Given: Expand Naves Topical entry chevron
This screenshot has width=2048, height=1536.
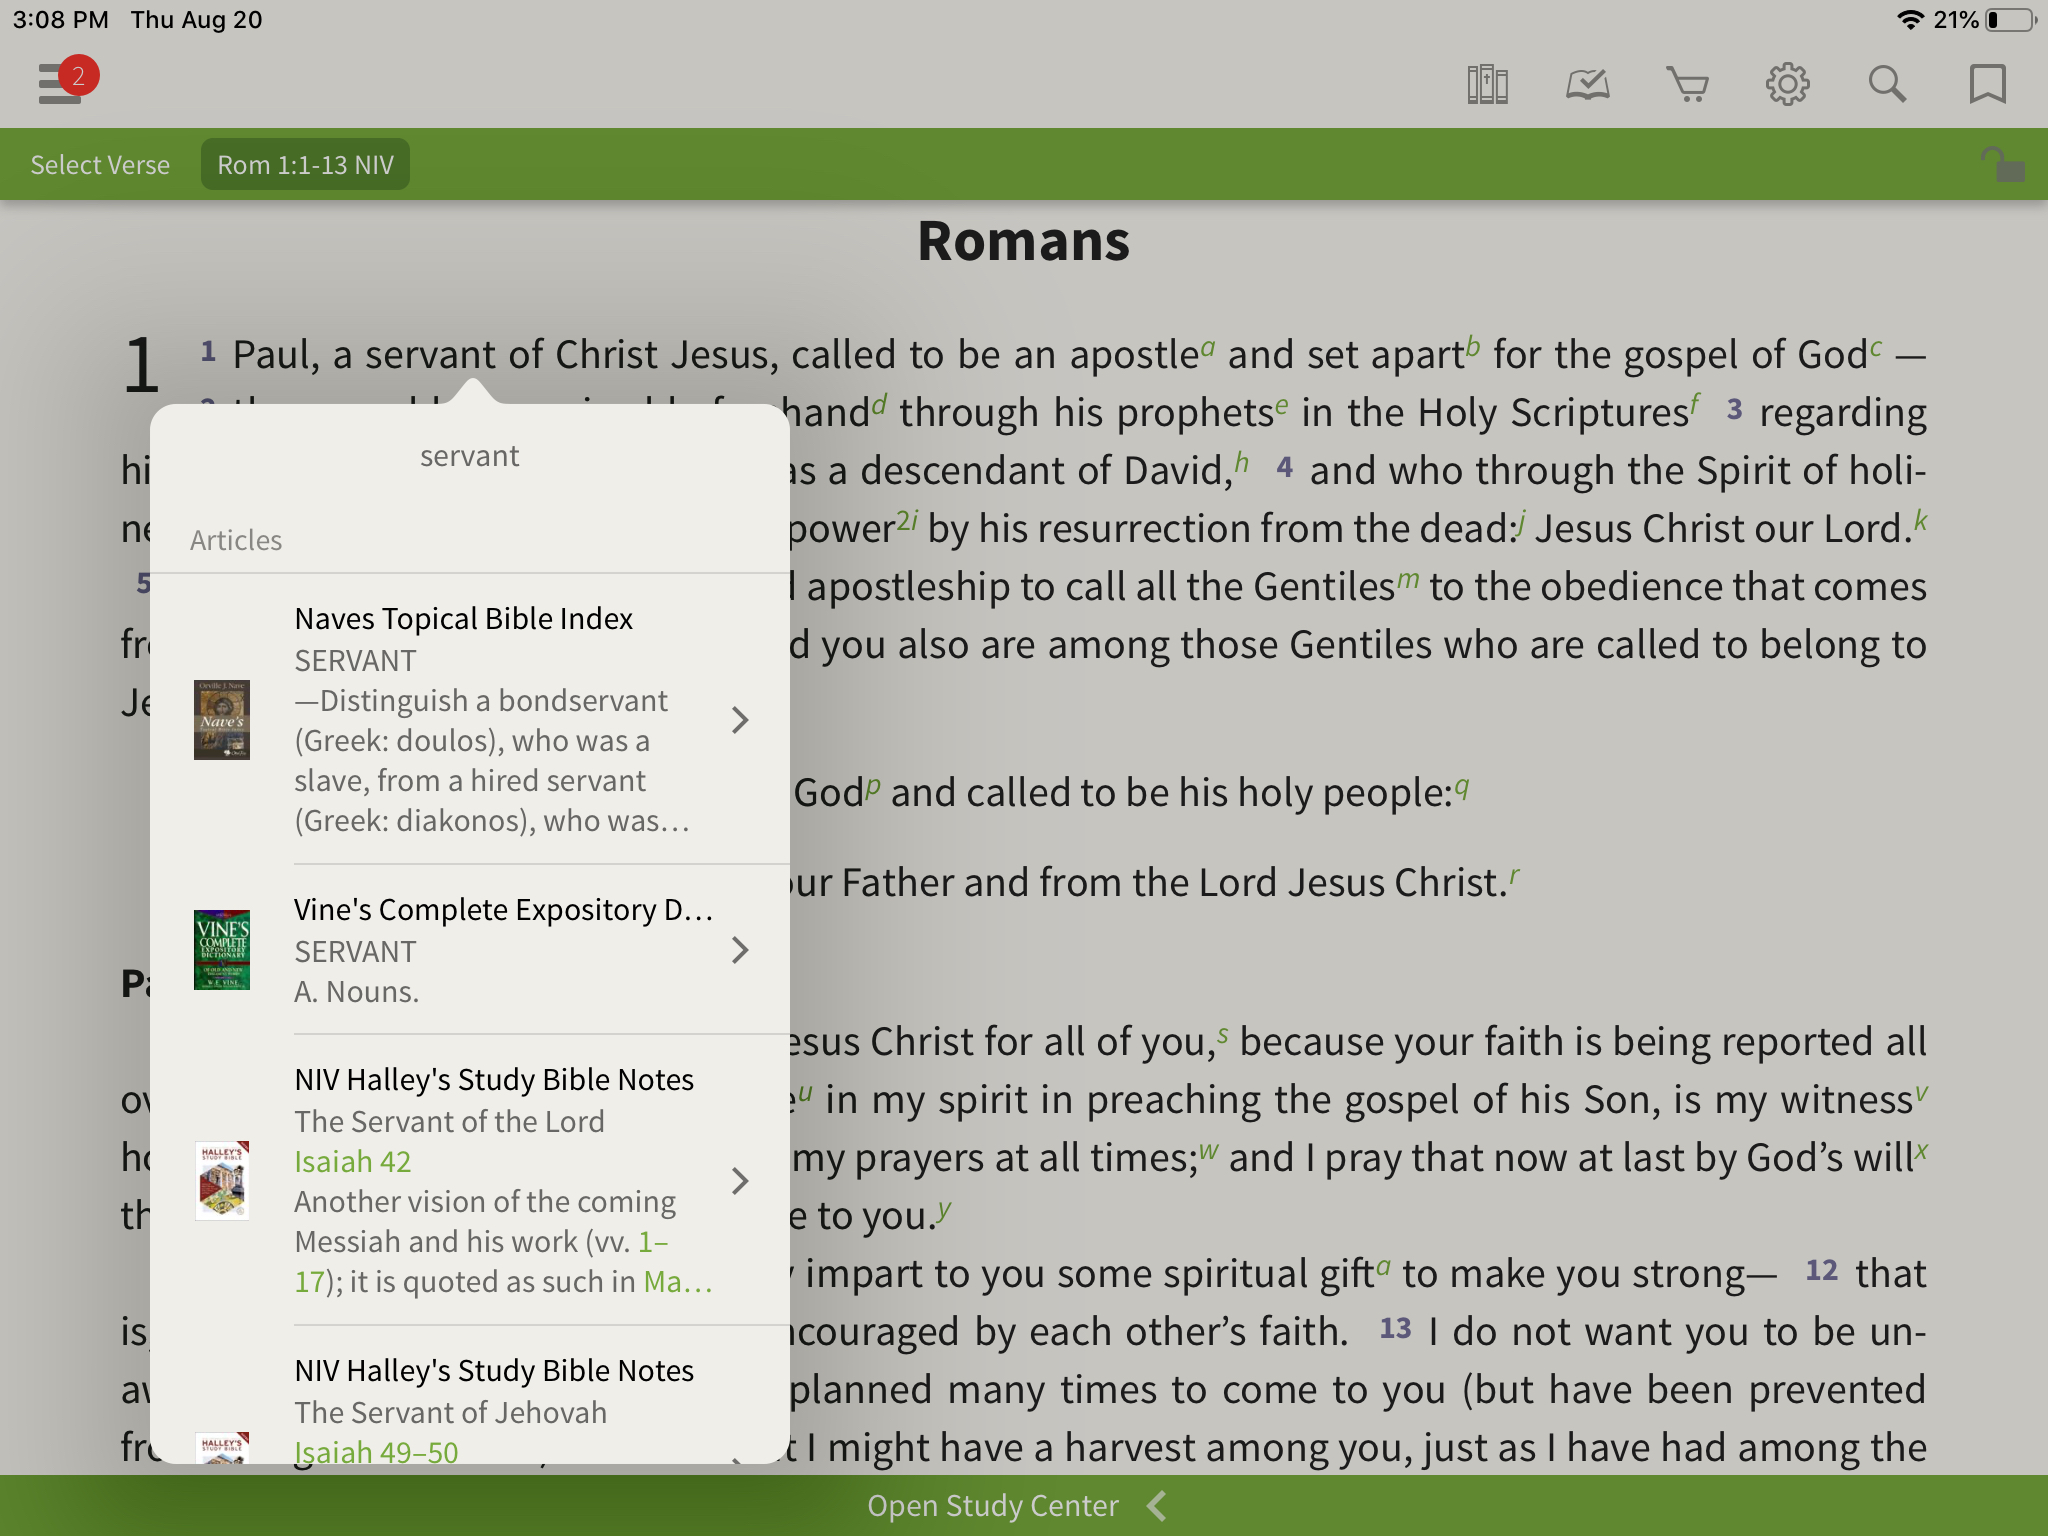Looking at the screenshot, I should [x=740, y=719].
